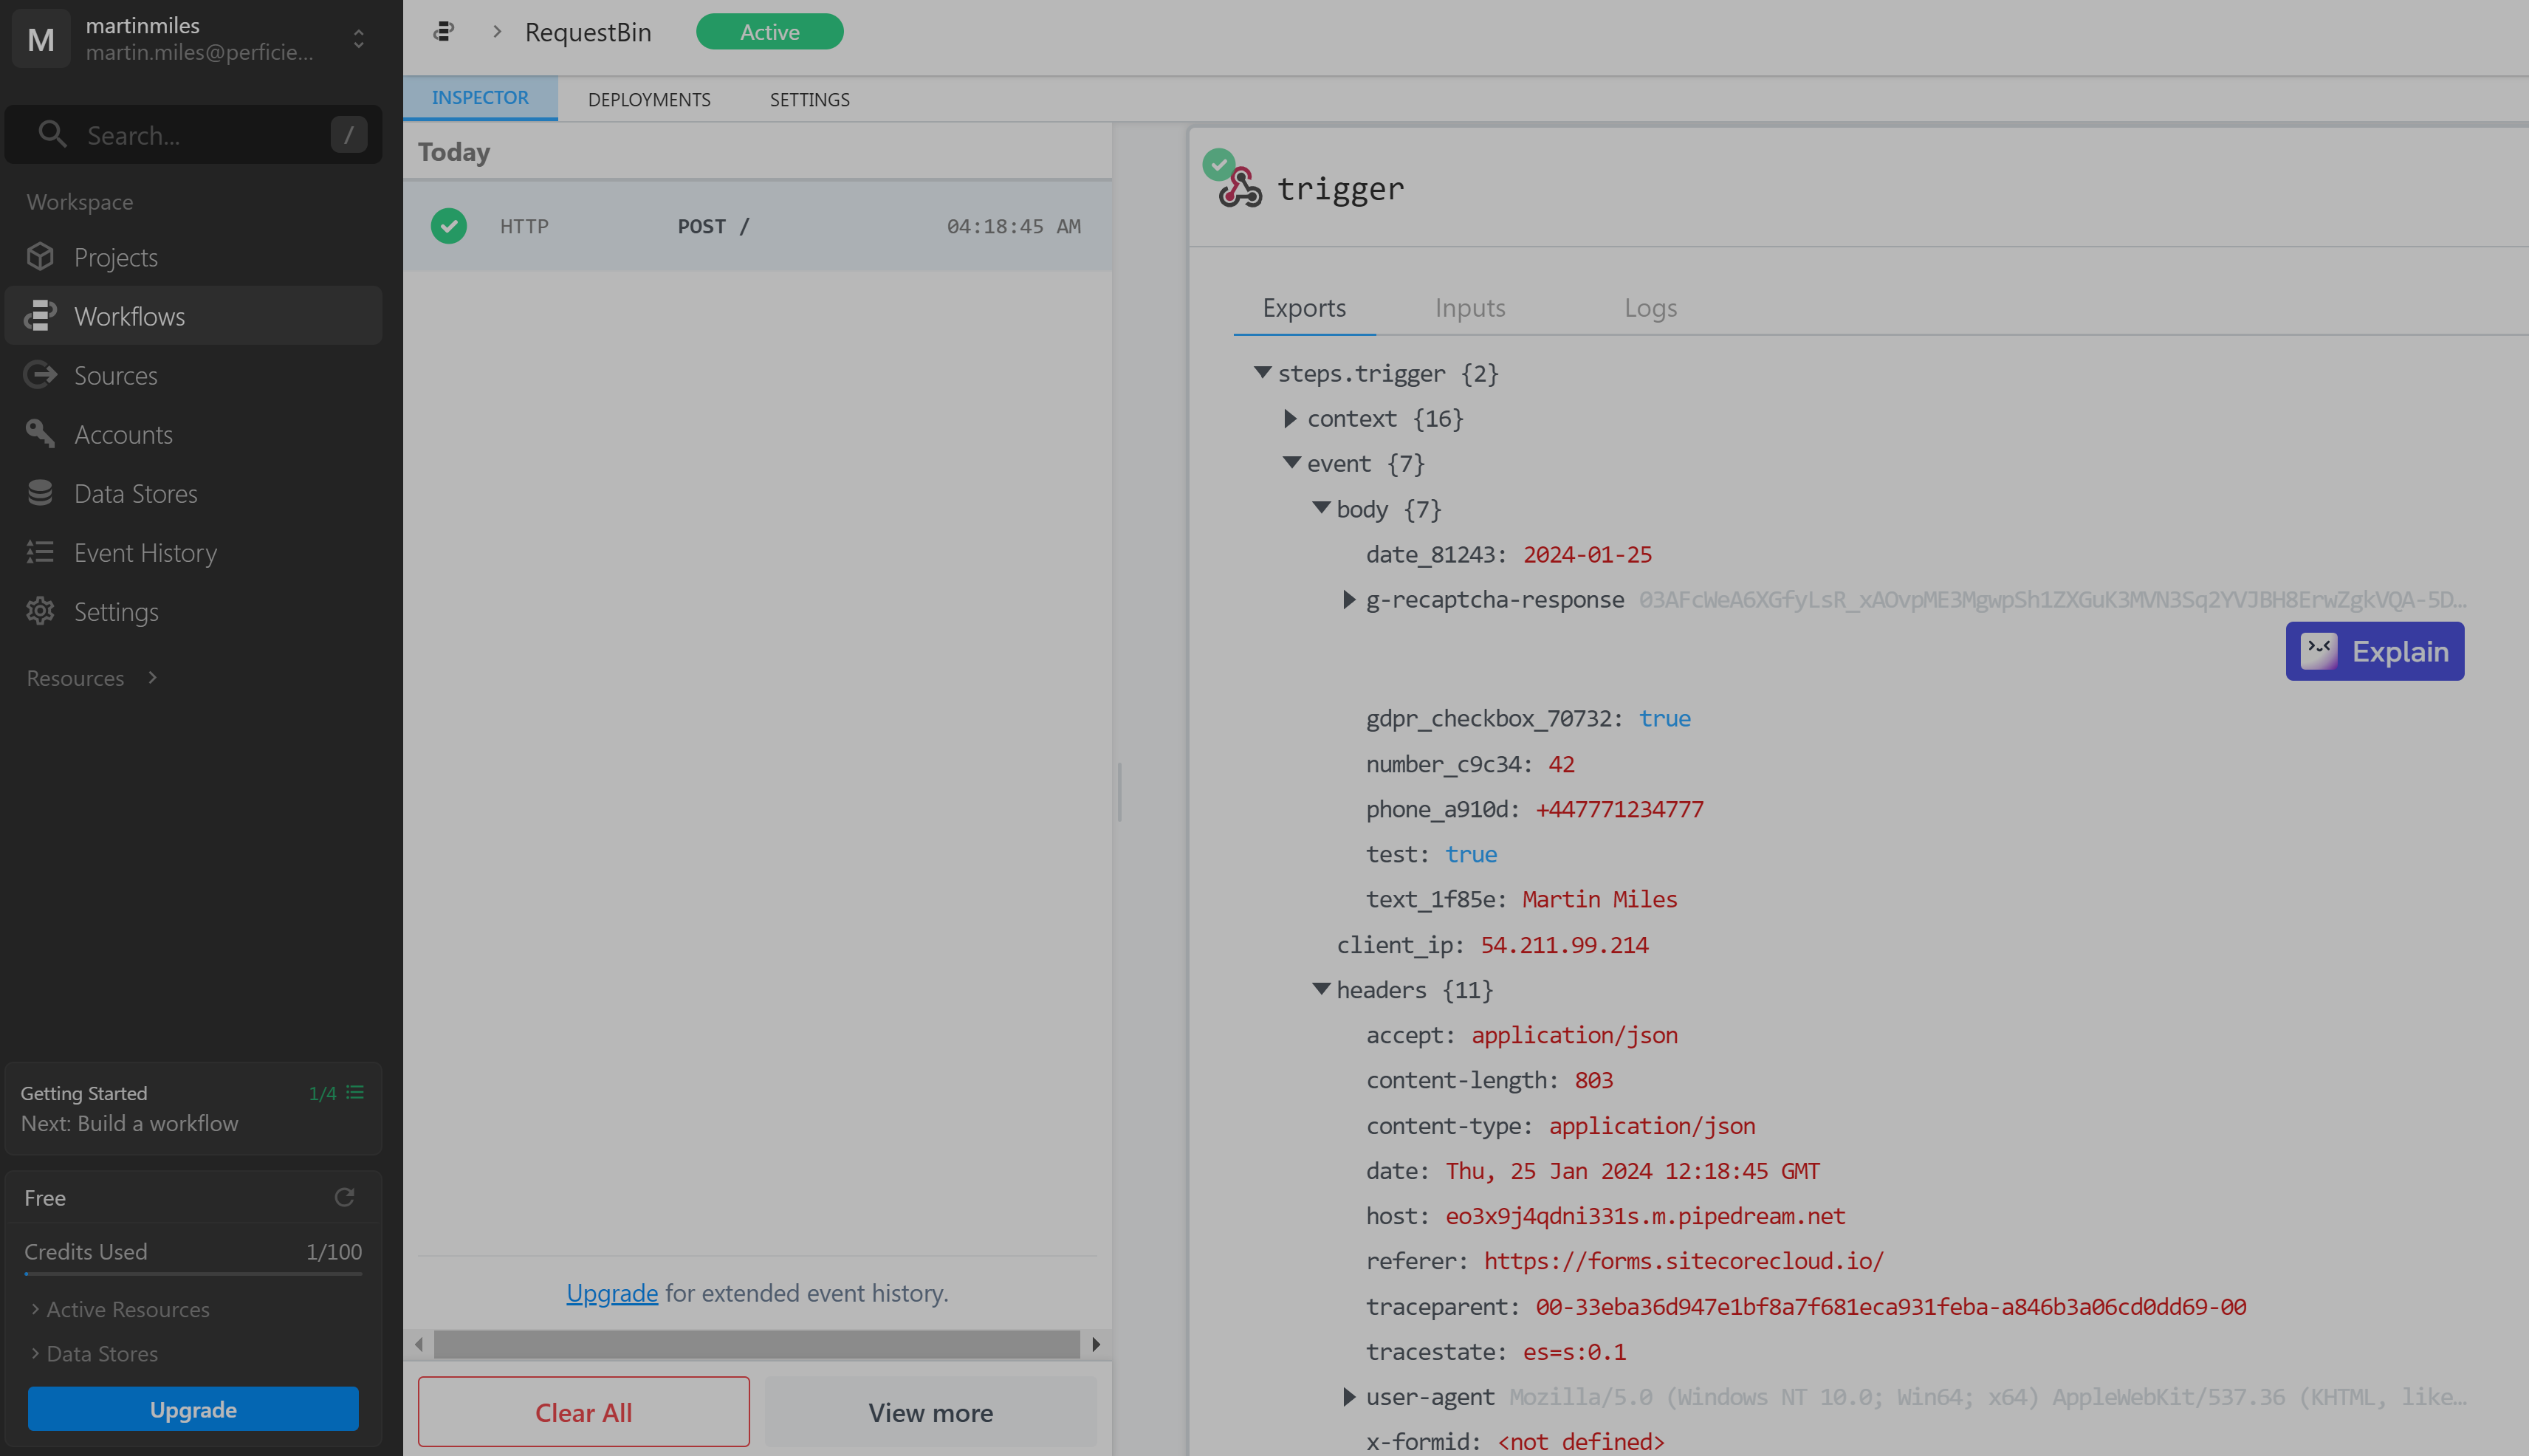The image size is (2529, 1456).
Task: Collapse the body {7} node
Action: pos(1321,508)
